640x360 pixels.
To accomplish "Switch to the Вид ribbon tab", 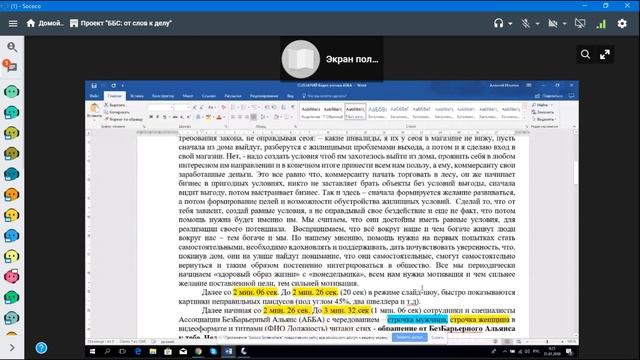I will [290, 96].
